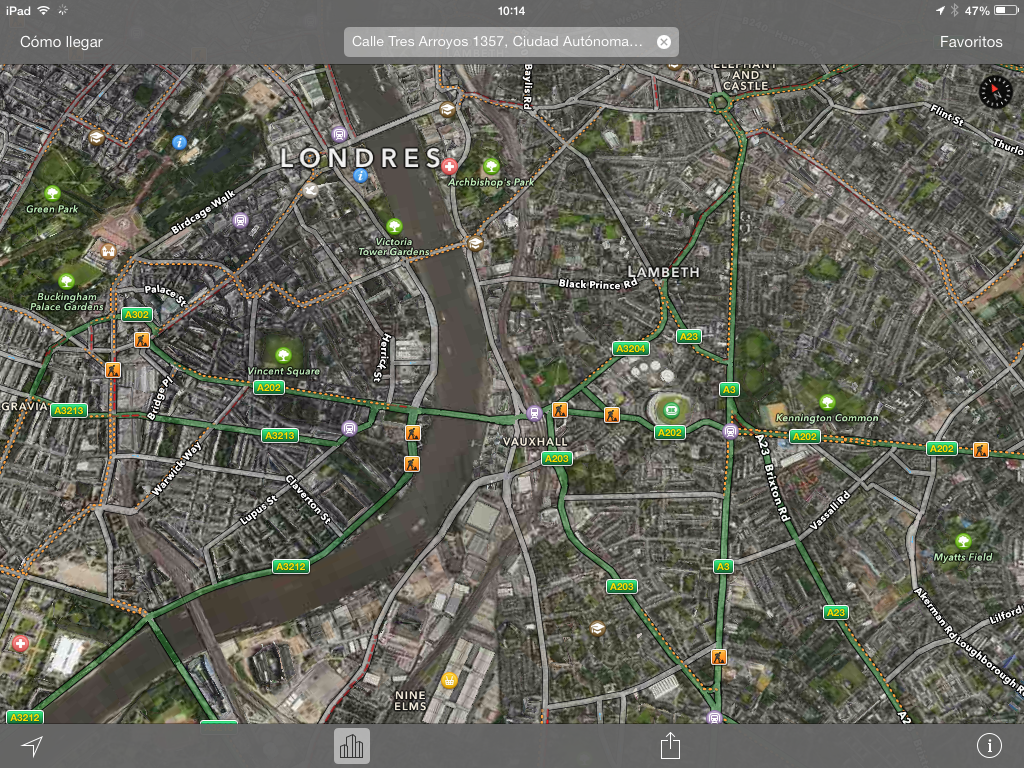Tap the Vassall Rd label
This screenshot has width=1024, height=768.
point(830,510)
